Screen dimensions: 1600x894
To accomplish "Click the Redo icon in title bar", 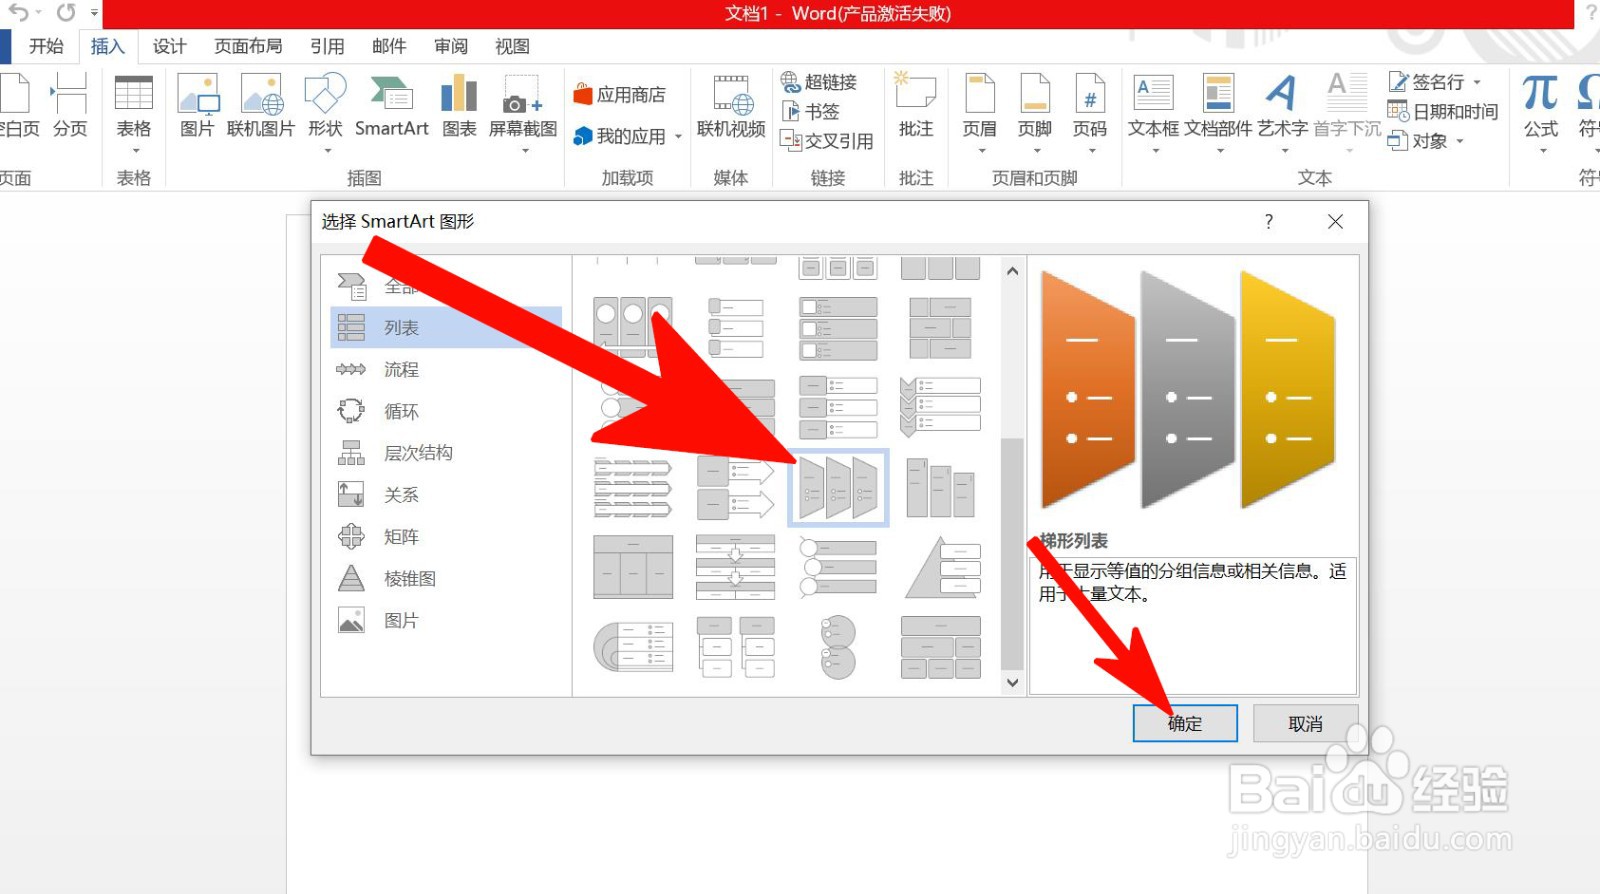I will 66,13.
